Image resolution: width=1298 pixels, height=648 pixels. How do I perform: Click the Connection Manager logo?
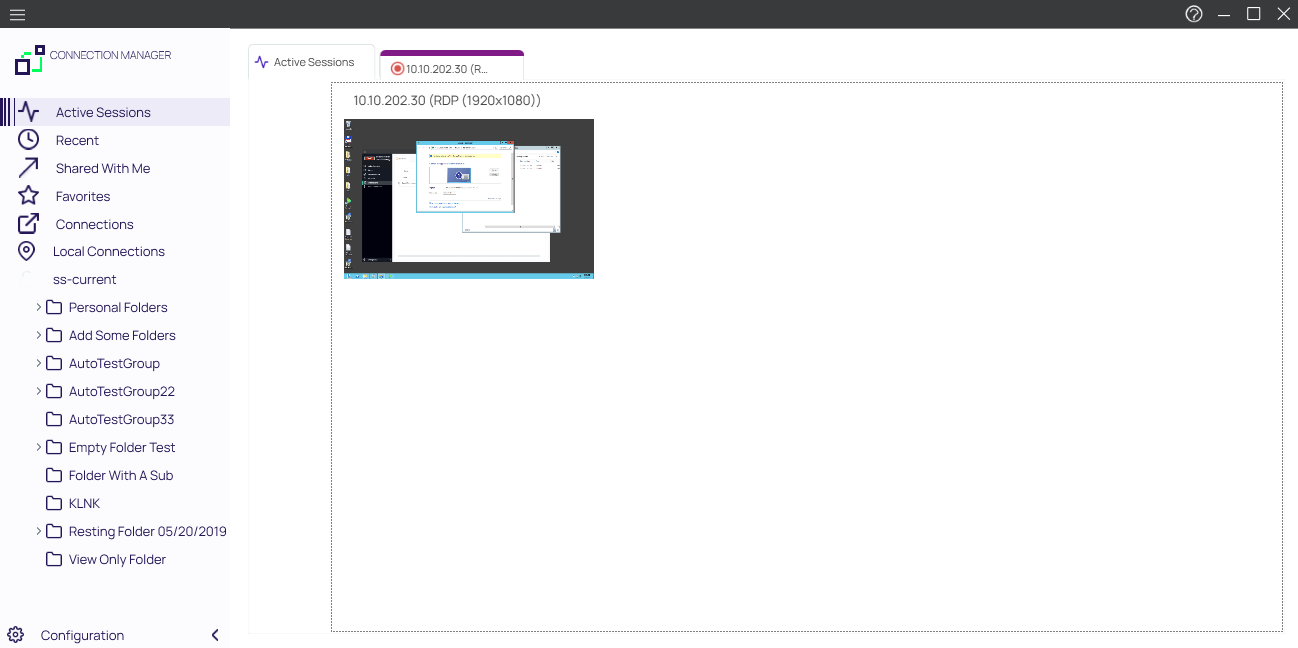30,60
